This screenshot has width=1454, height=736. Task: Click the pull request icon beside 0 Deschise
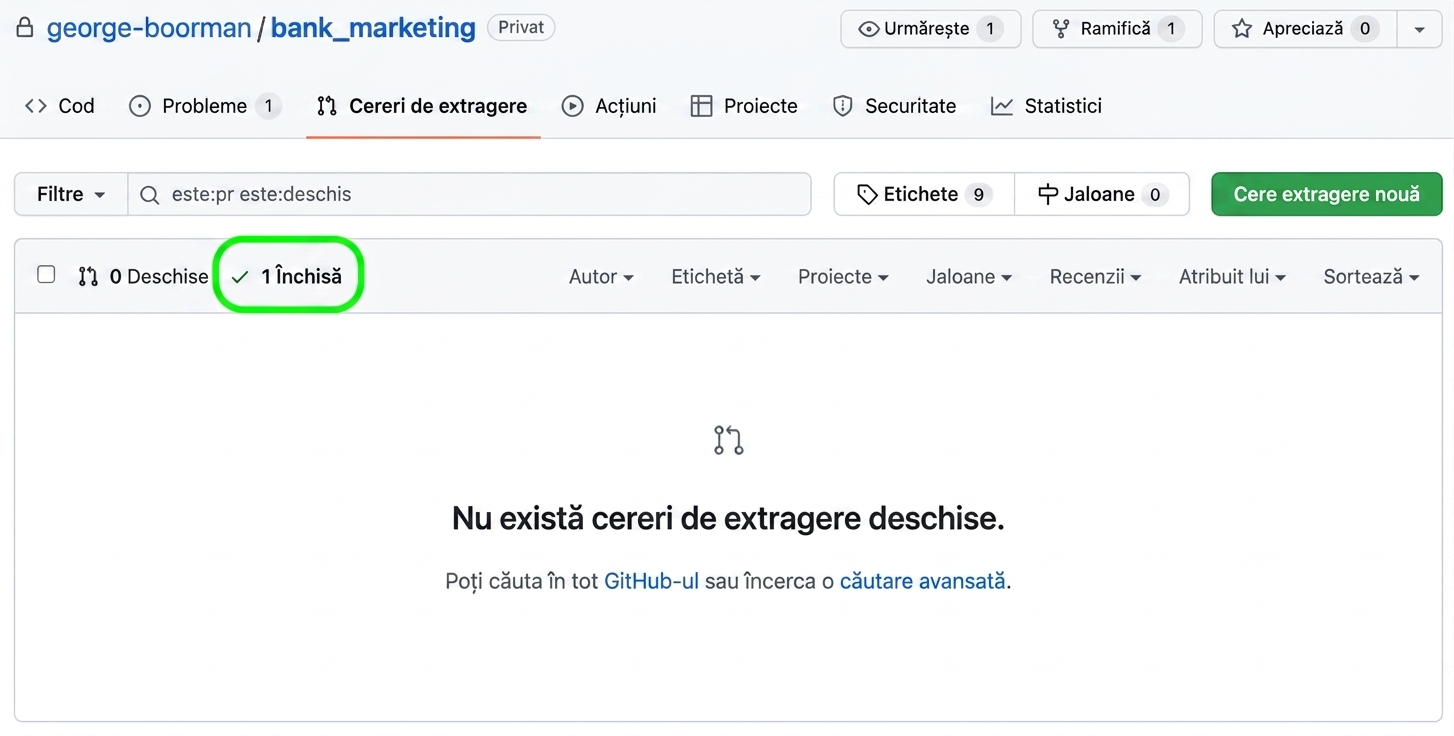click(x=88, y=277)
